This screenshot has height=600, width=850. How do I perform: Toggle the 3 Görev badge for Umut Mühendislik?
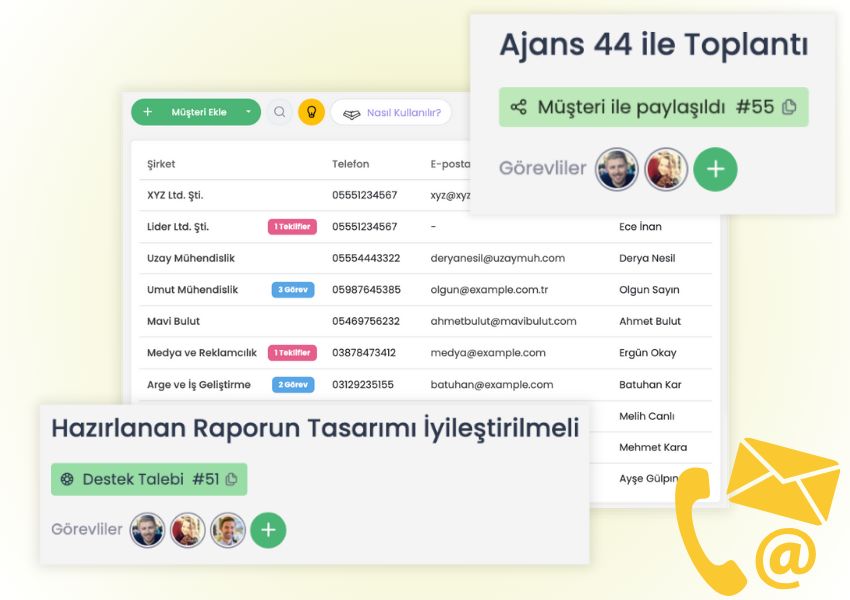pos(292,290)
